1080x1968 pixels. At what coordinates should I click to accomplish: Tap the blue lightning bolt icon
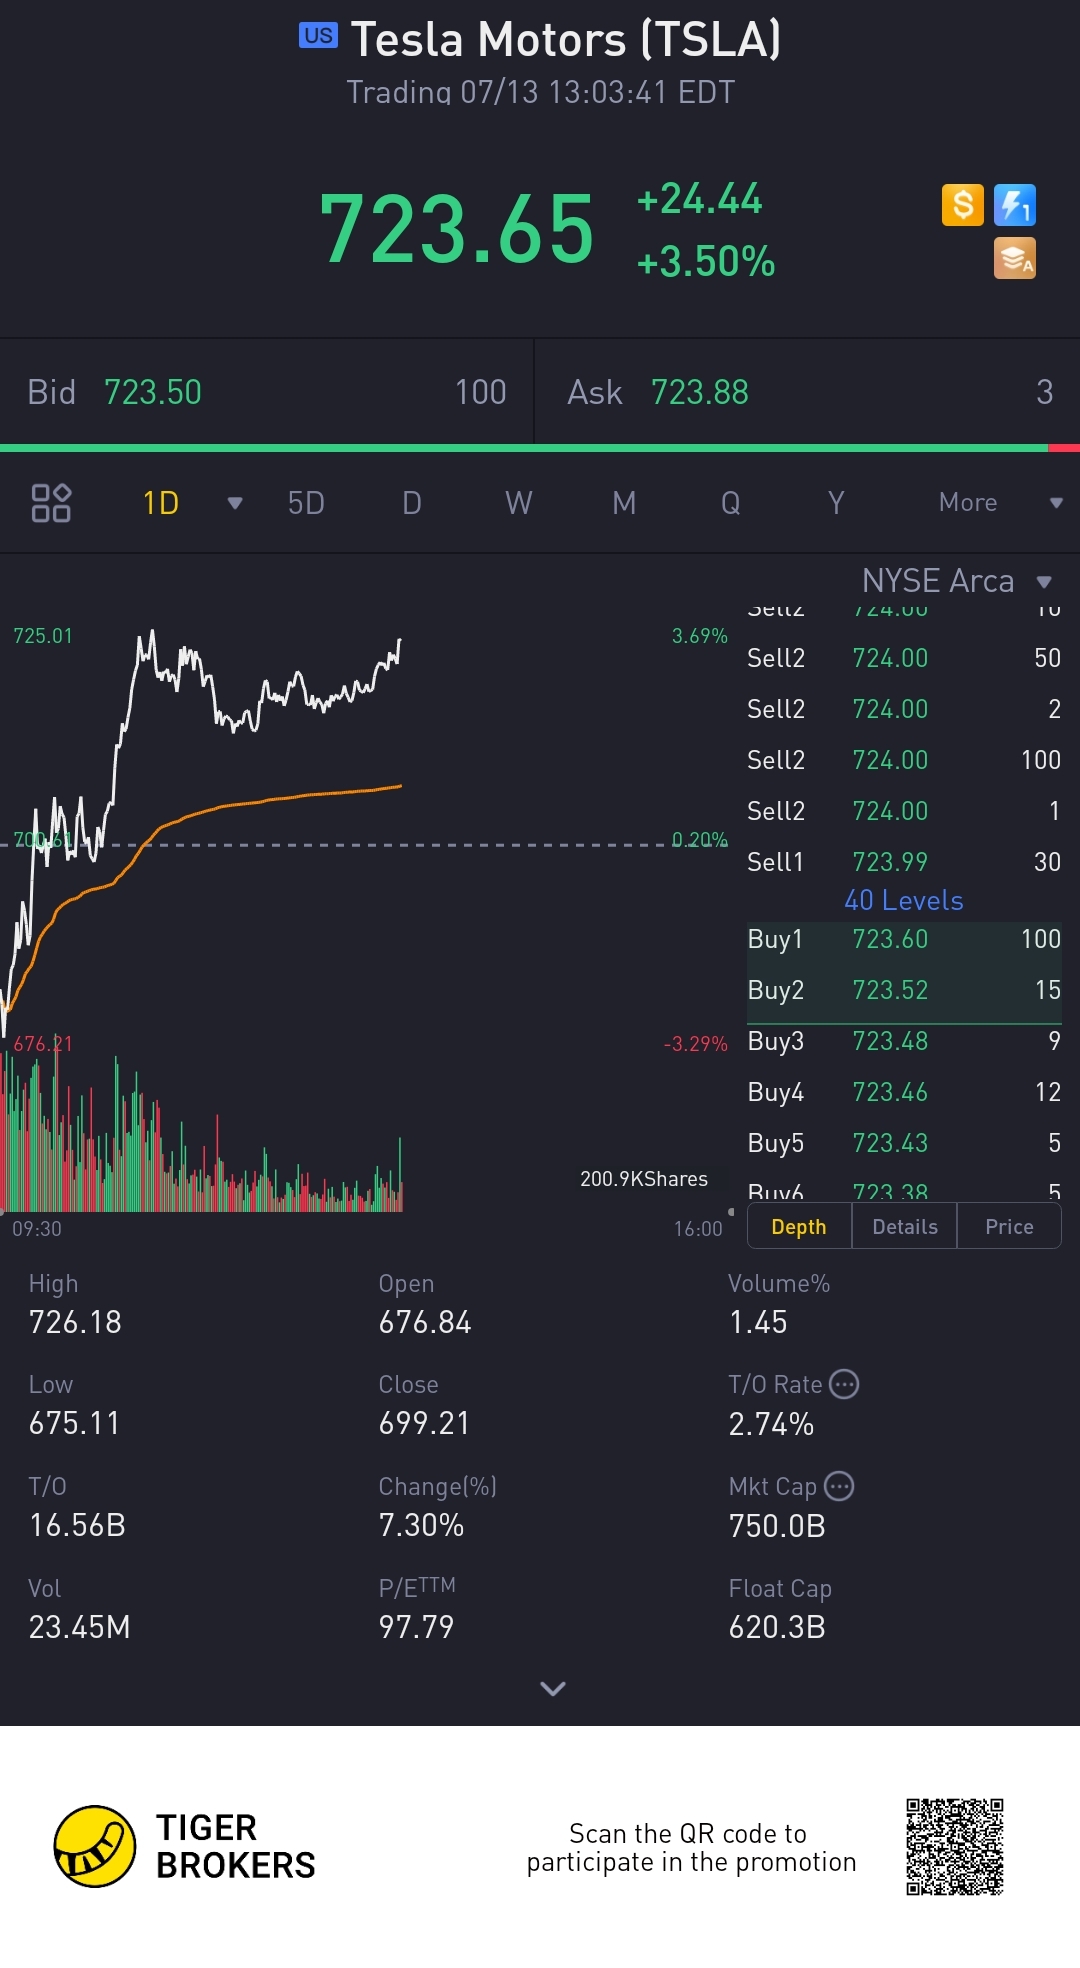pyautogui.click(x=1015, y=205)
